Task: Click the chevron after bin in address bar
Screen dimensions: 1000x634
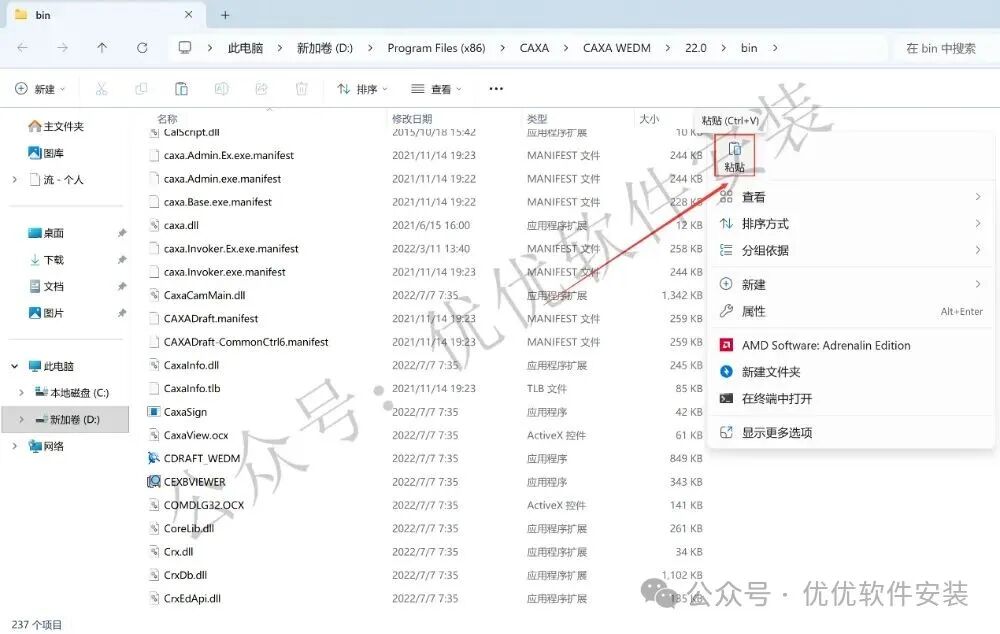Action: pos(775,48)
